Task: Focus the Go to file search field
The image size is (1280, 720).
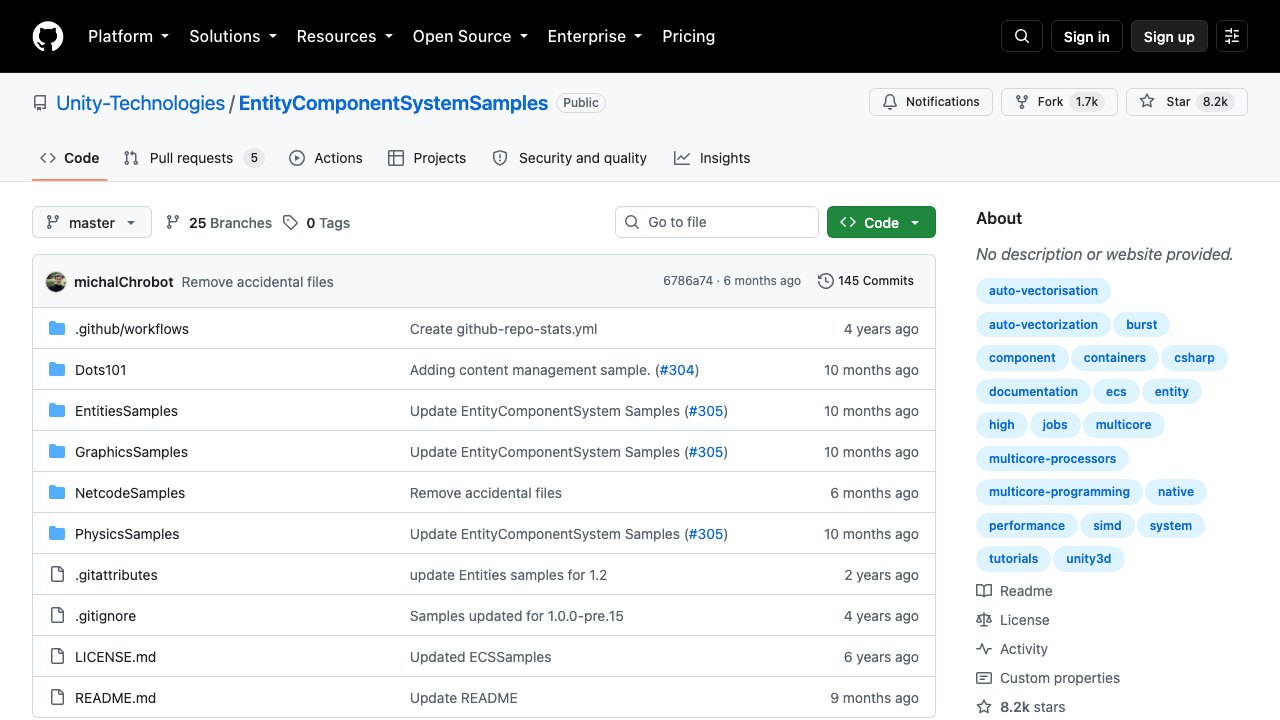Action: [x=717, y=222]
